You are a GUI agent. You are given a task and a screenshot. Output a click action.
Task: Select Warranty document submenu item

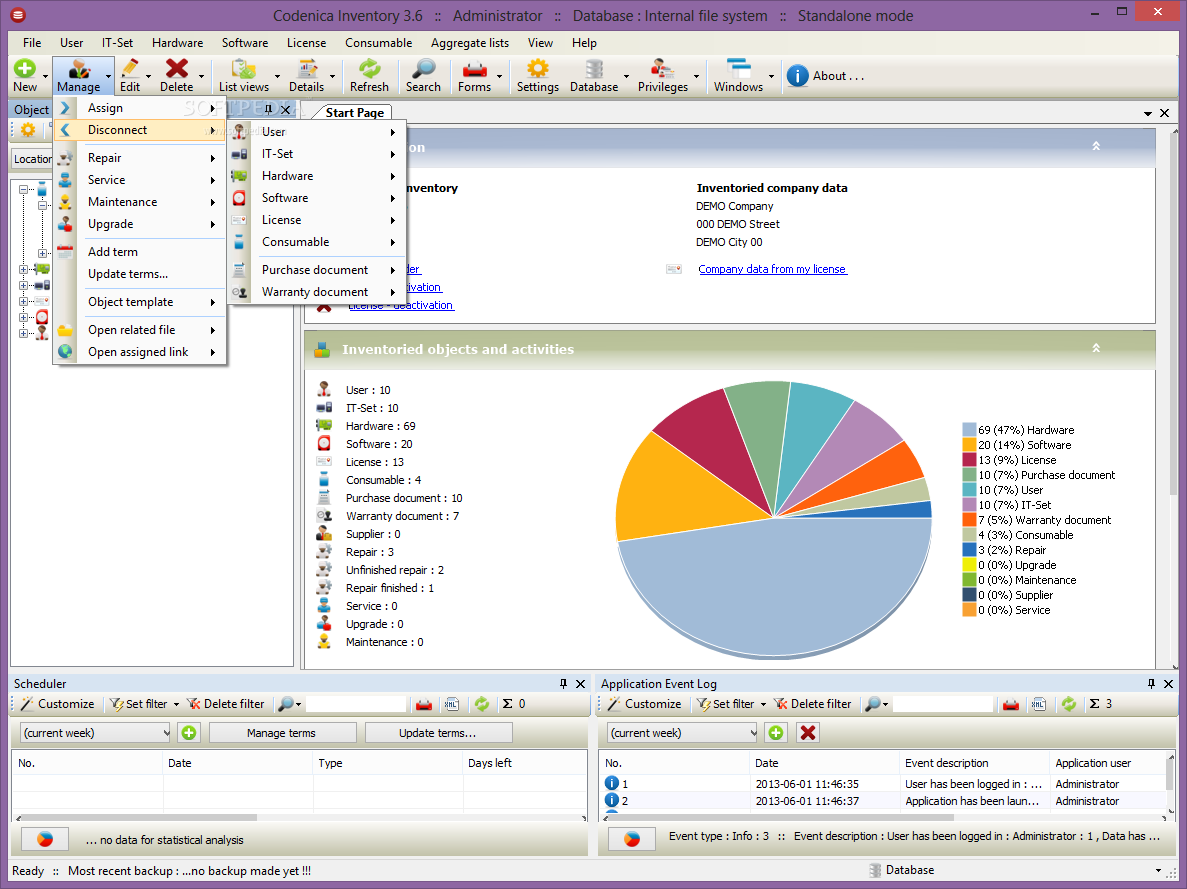[x=316, y=292]
